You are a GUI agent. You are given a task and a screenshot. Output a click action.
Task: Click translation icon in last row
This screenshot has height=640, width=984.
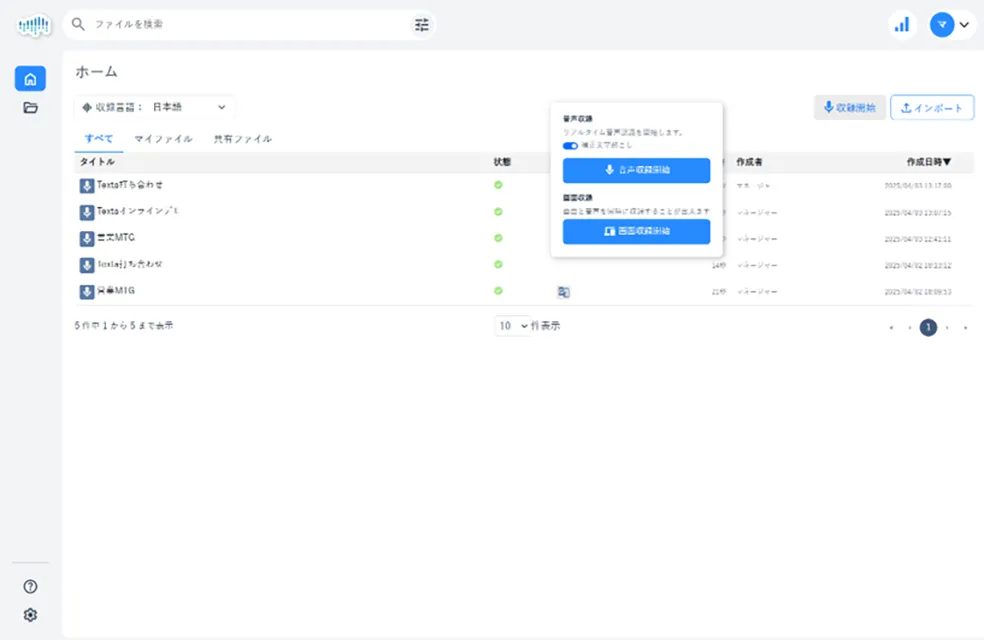click(x=564, y=292)
